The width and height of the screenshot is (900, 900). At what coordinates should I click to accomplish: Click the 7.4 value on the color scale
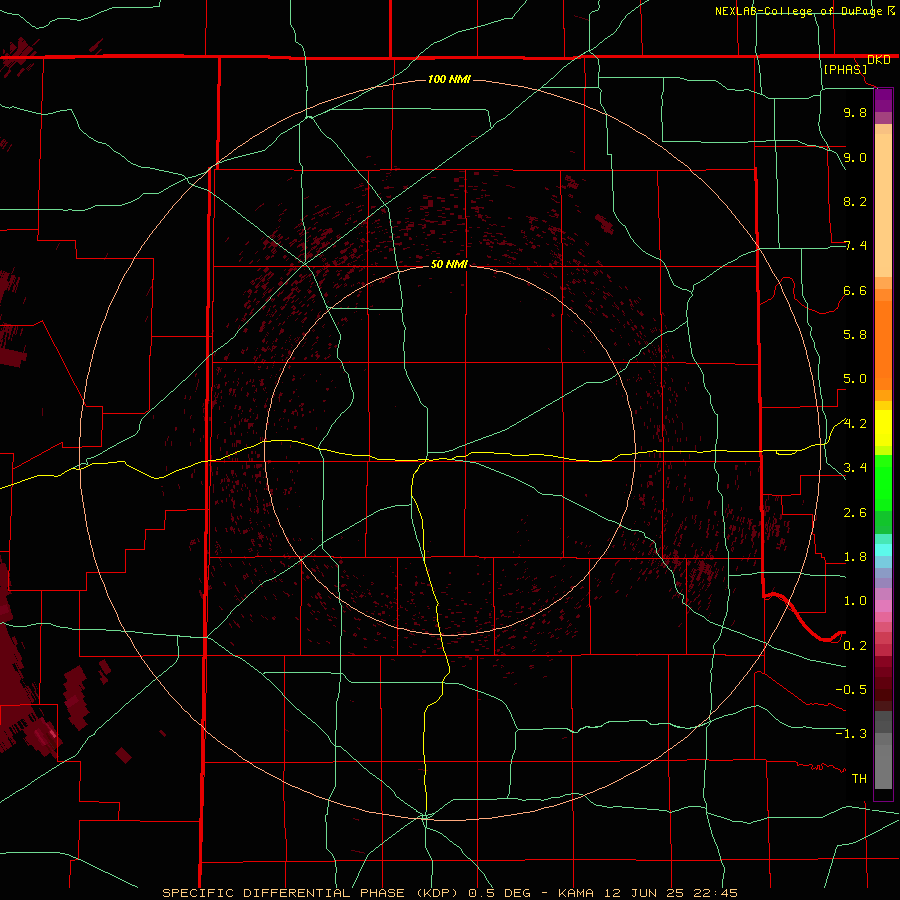tap(855, 246)
